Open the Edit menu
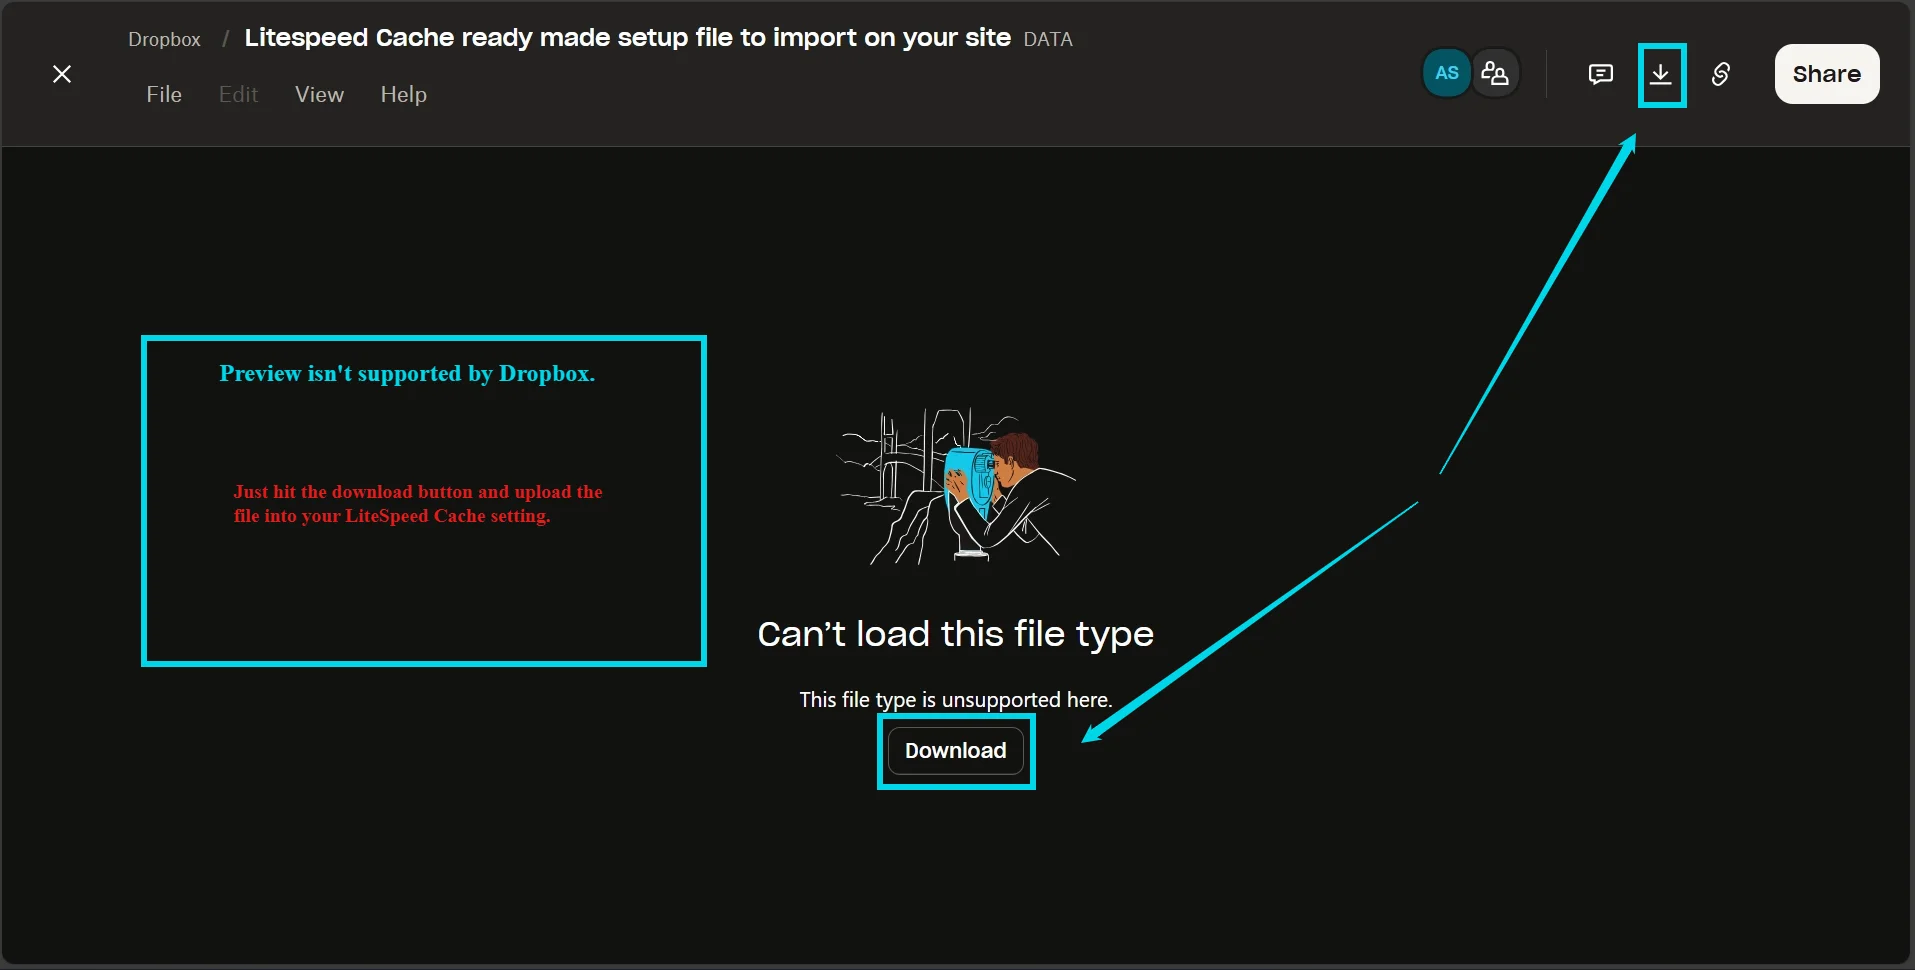The height and width of the screenshot is (970, 1915). click(238, 94)
